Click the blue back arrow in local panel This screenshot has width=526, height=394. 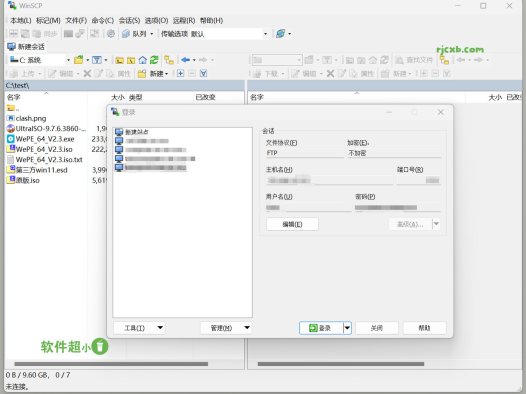tap(186, 60)
